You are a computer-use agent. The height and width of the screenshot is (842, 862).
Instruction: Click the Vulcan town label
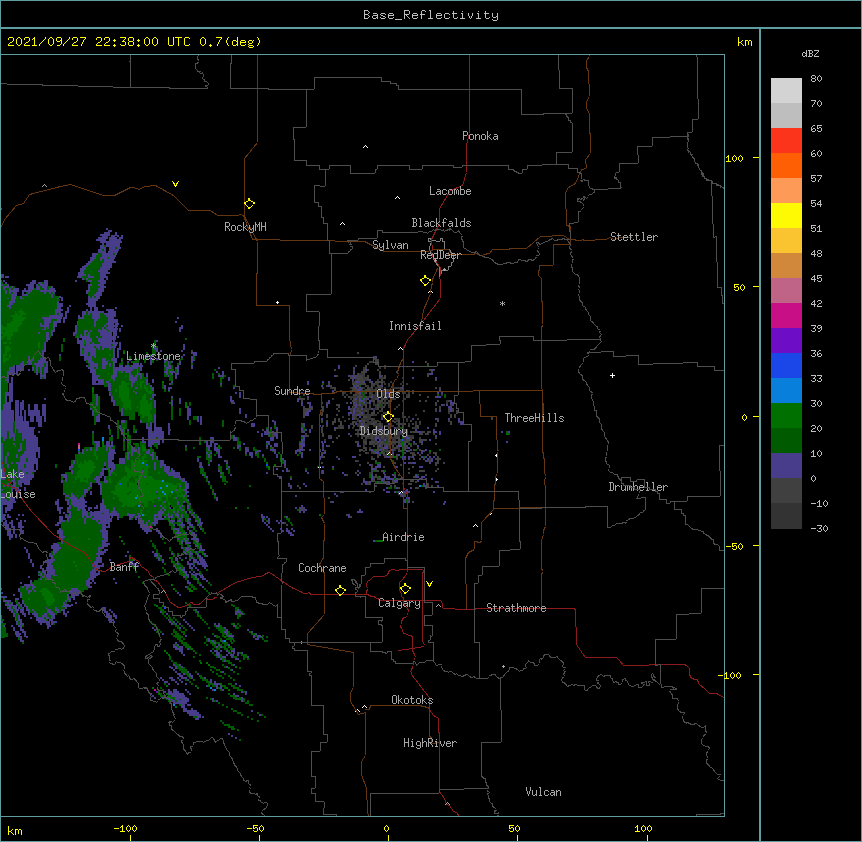click(543, 792)
